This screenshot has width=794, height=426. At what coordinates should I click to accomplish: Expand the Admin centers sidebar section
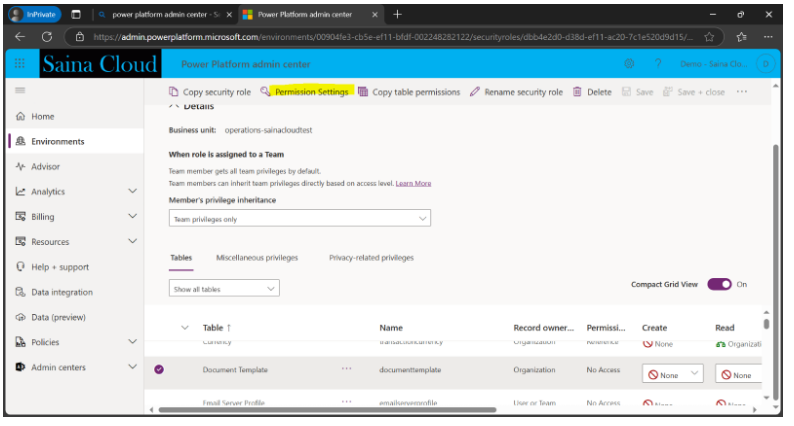click(132, 367)
